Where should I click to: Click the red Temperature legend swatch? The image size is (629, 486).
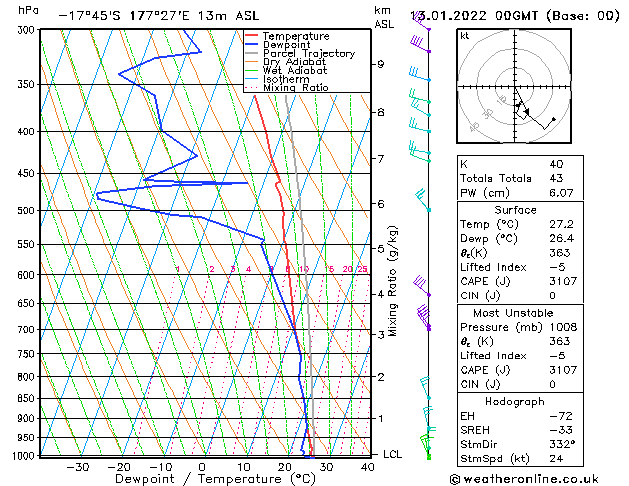tap(252, 36)
